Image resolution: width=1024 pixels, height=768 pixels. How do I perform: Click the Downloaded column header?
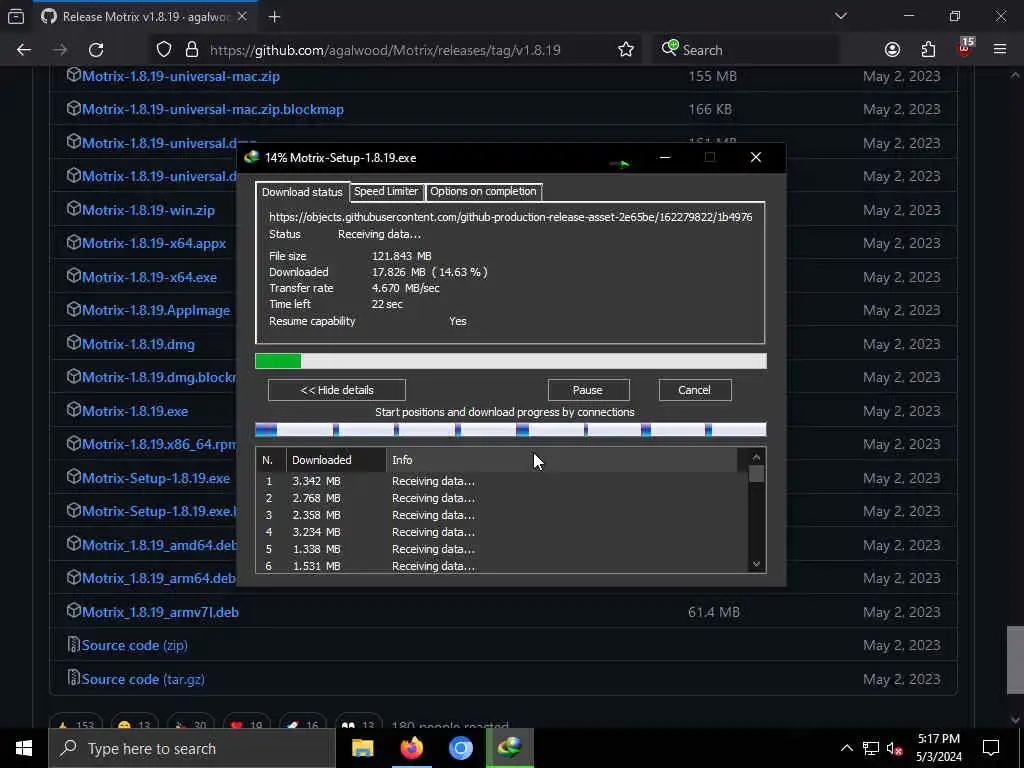[x=336, y=460]
